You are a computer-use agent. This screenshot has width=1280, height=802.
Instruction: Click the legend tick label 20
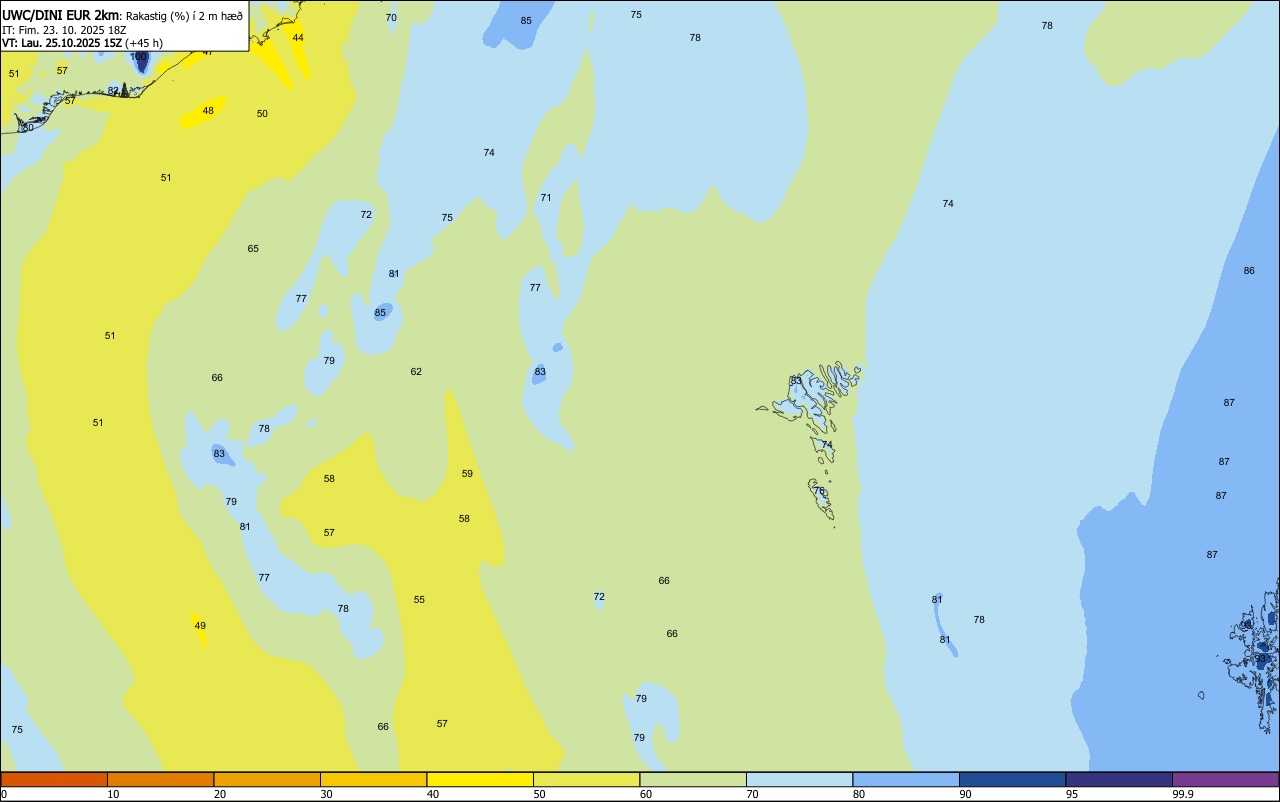click(x=220, y=794)
